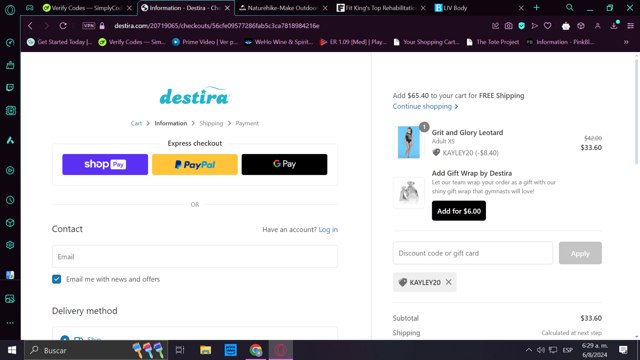This screenshot has height=360, width=640.
Task: Click the volume speaker tray icon
Action: tap(541, 350)
